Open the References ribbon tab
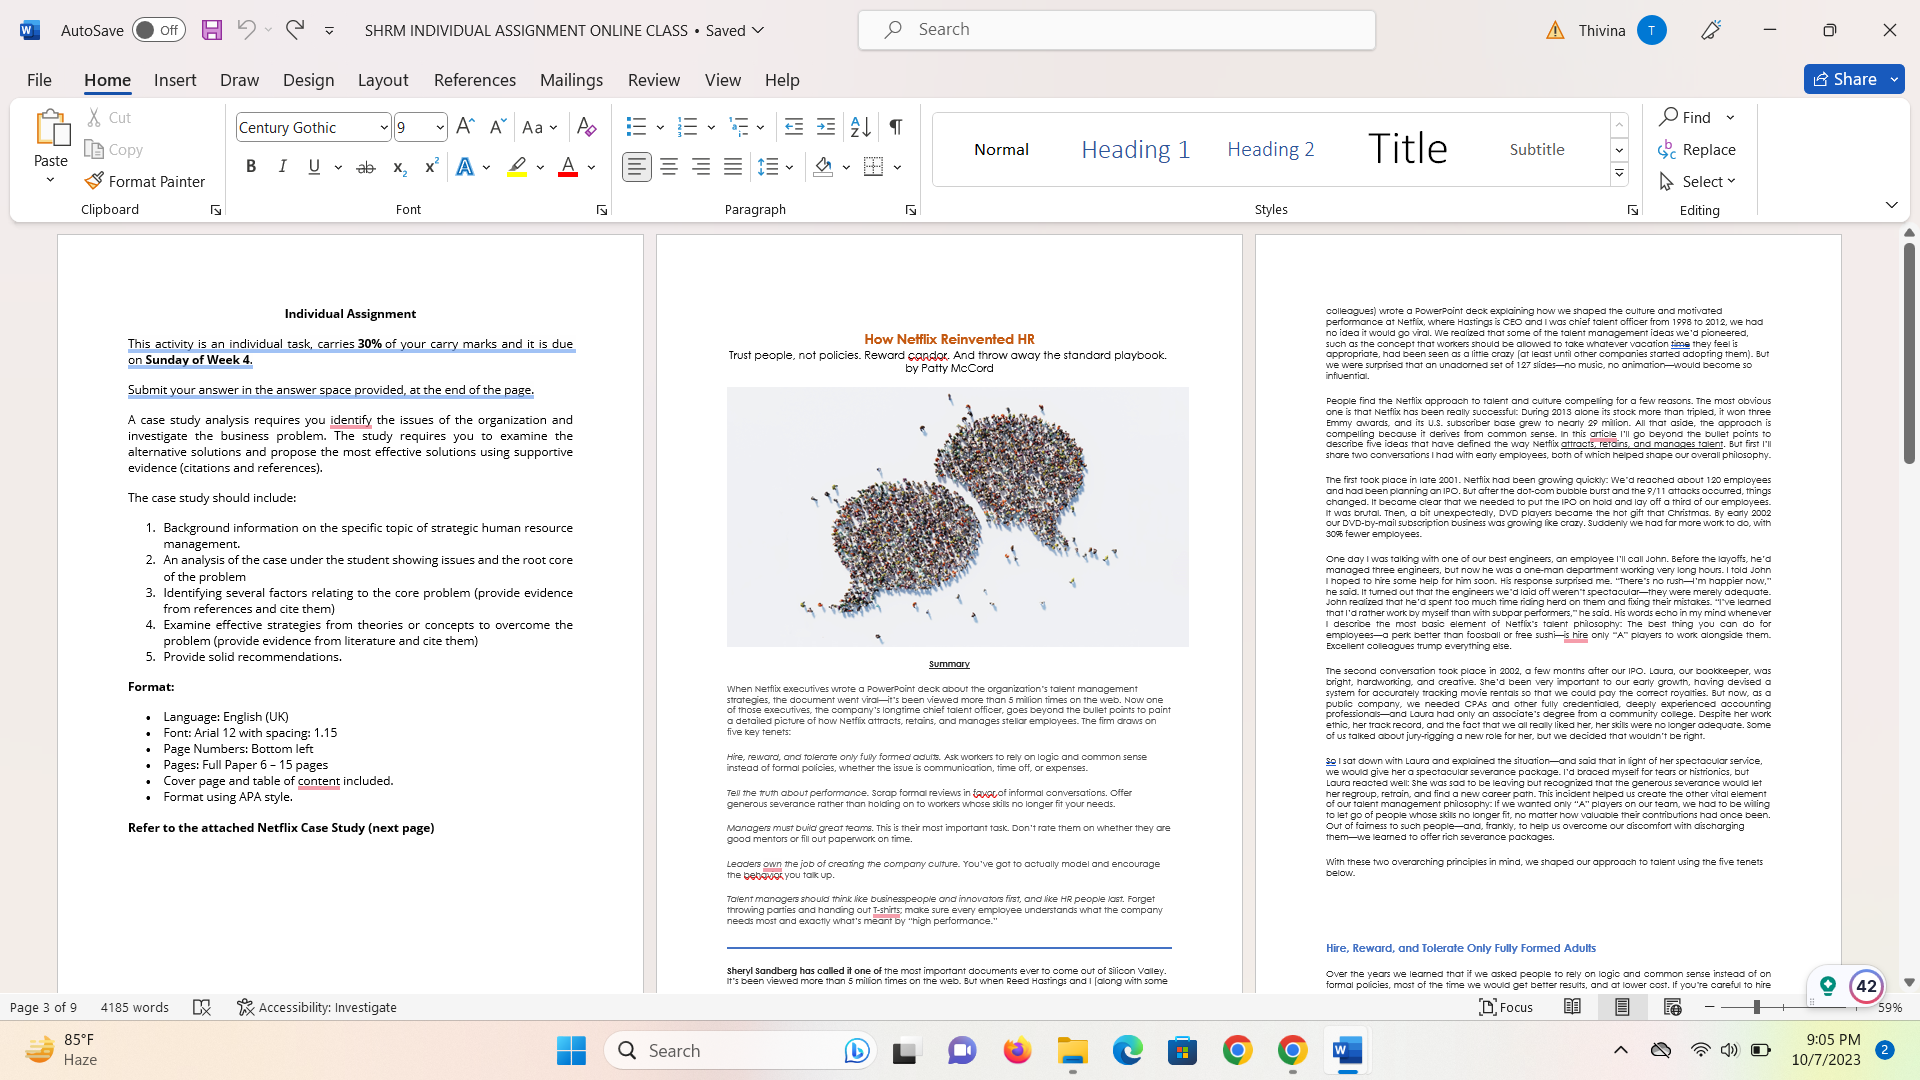This screenshot has width=1920, height=1080. (x=475, y=80)
